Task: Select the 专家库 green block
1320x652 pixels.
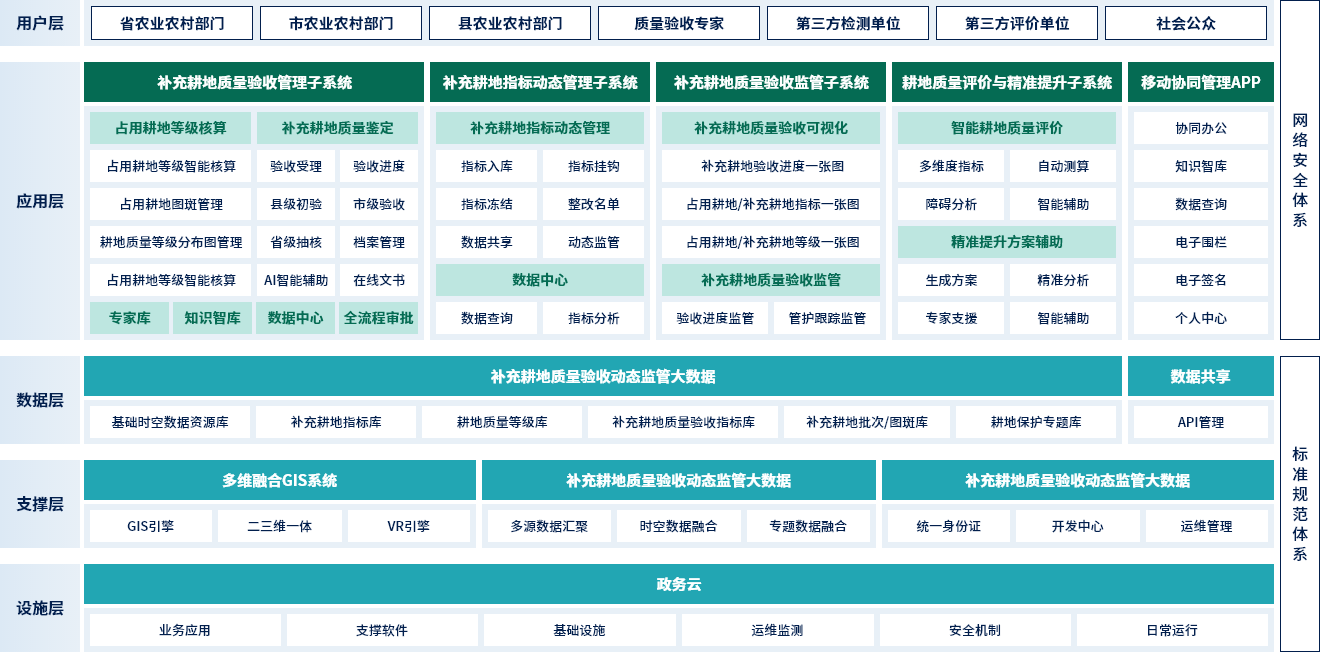Action: pos(130,319)
